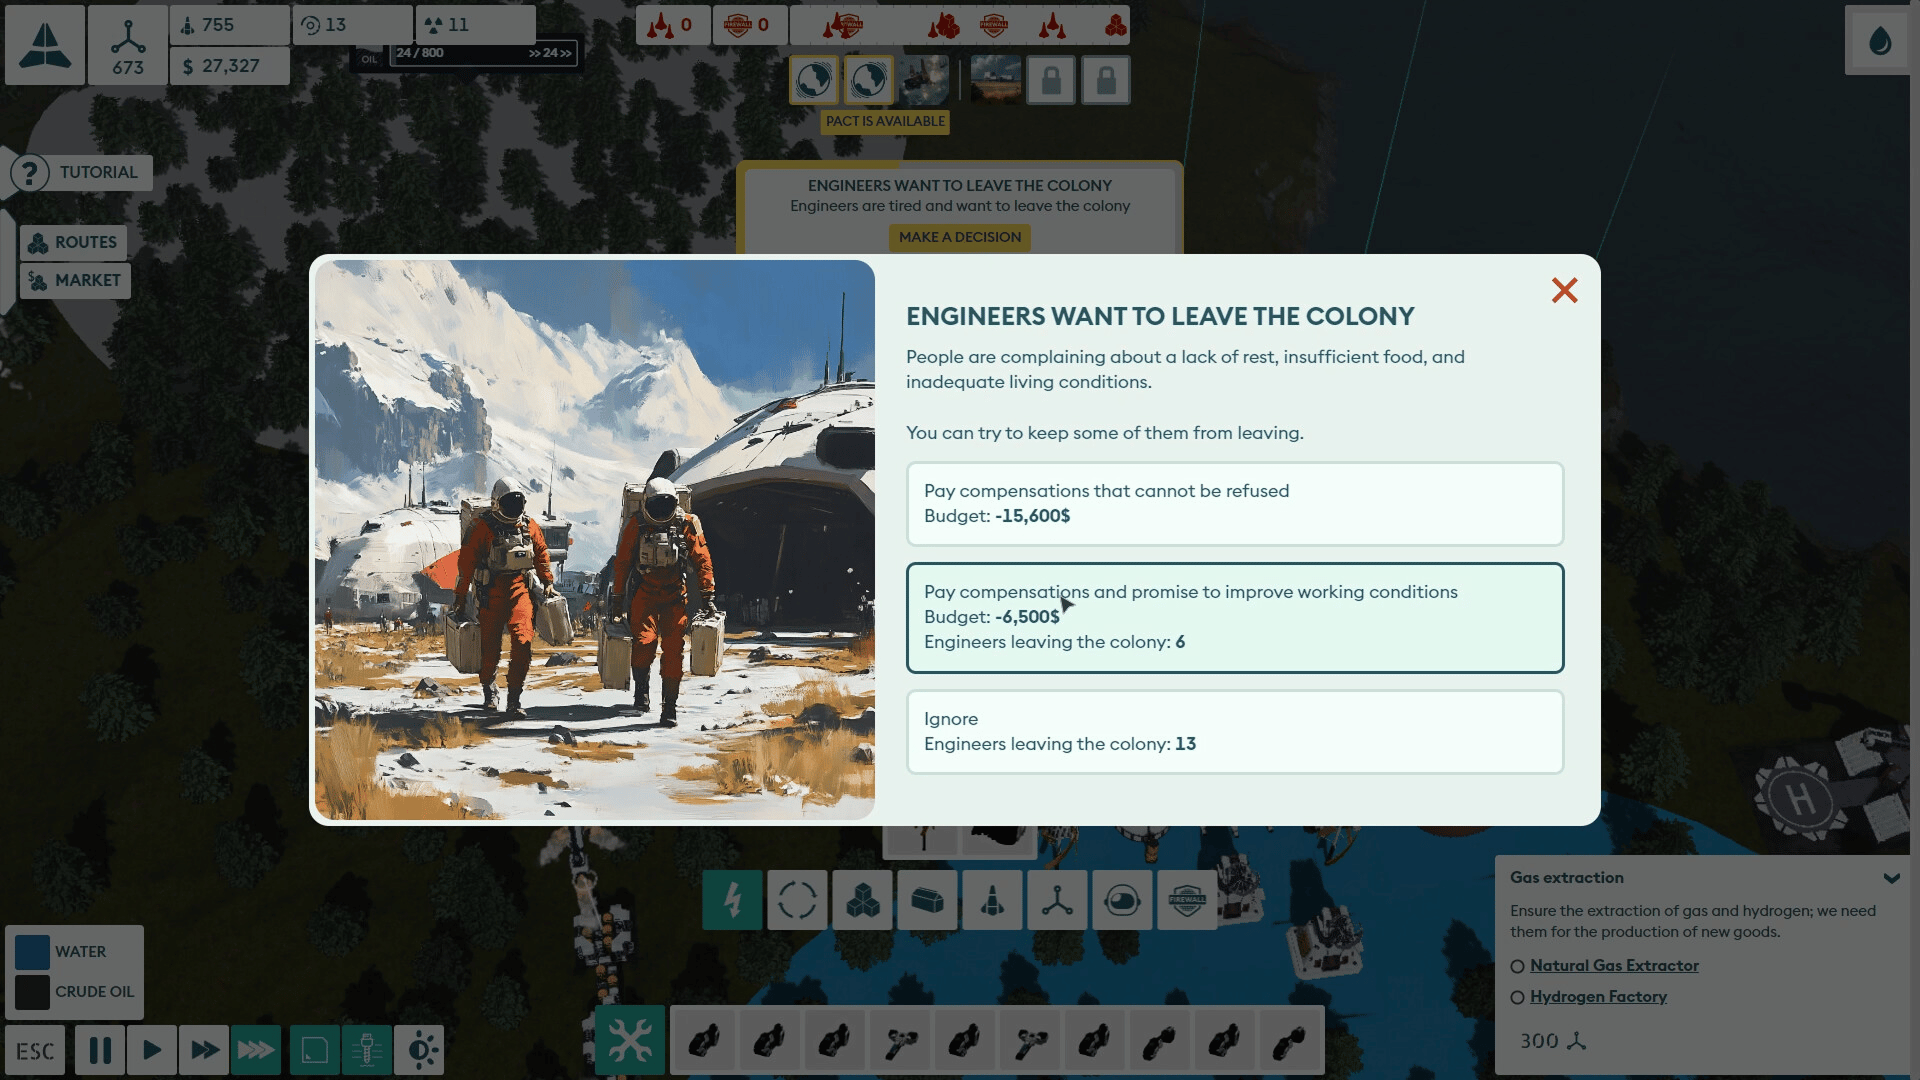Viewport: 1920px width, 1080px height.
Task: Select the stacked cubes resources category
Action: [862, 900]
